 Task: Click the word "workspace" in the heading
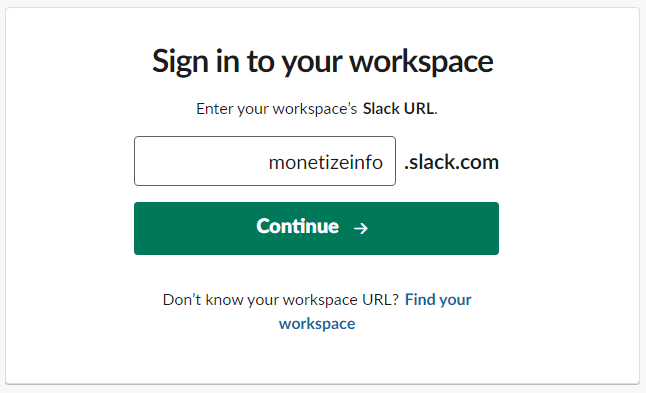[421, 62]
